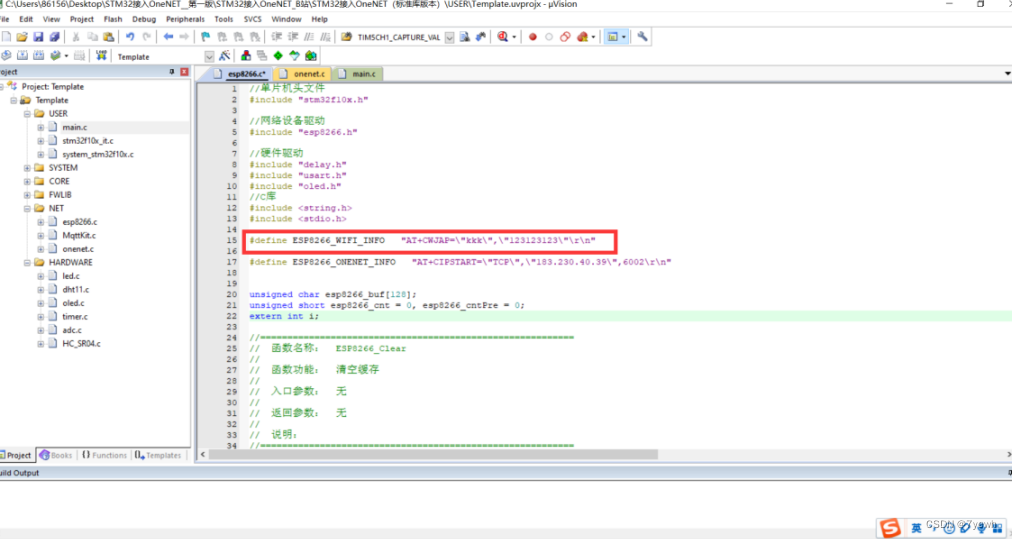Screen dimensions: 1012x539
Task: Open the Tools menu
Action: (x=223, y=19)
